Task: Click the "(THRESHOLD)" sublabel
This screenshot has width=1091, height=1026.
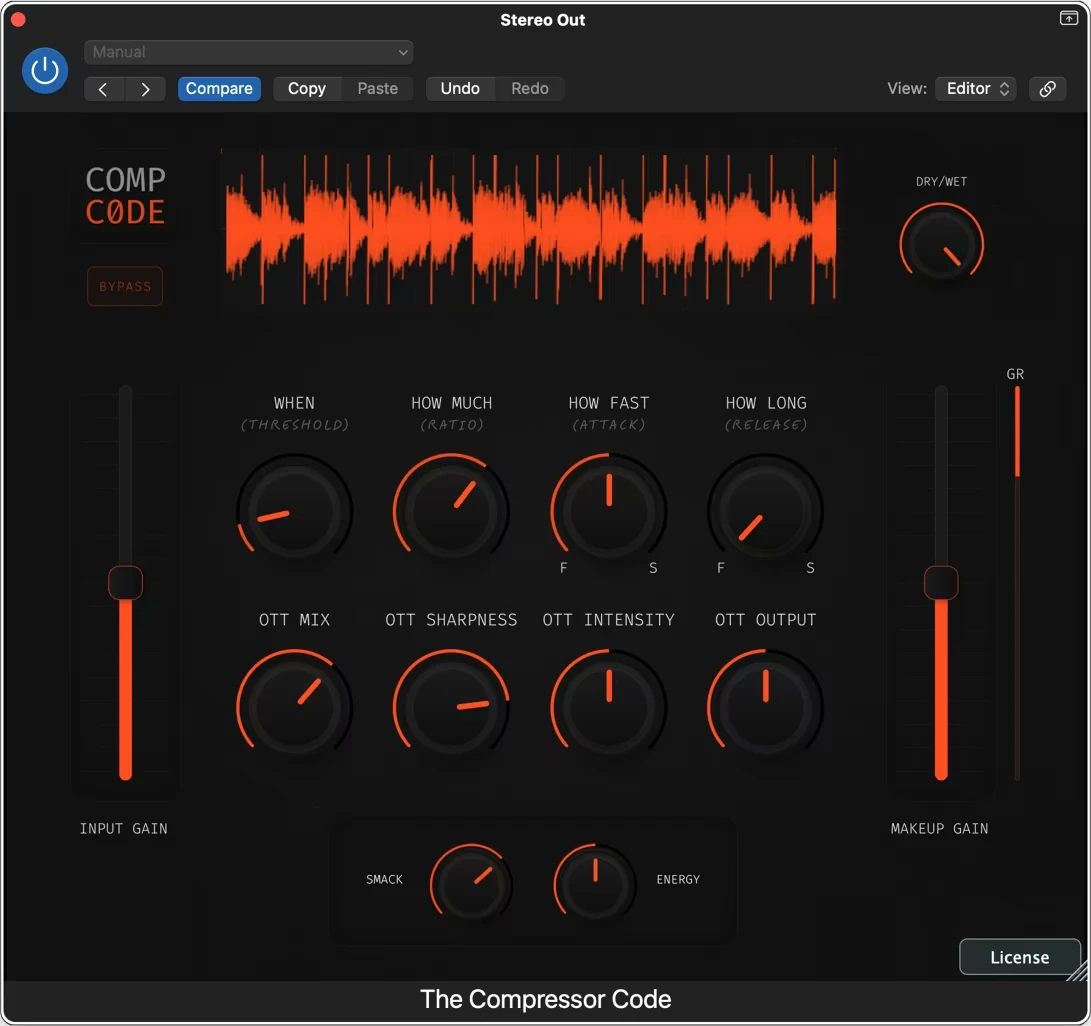Action: [294, 424]
